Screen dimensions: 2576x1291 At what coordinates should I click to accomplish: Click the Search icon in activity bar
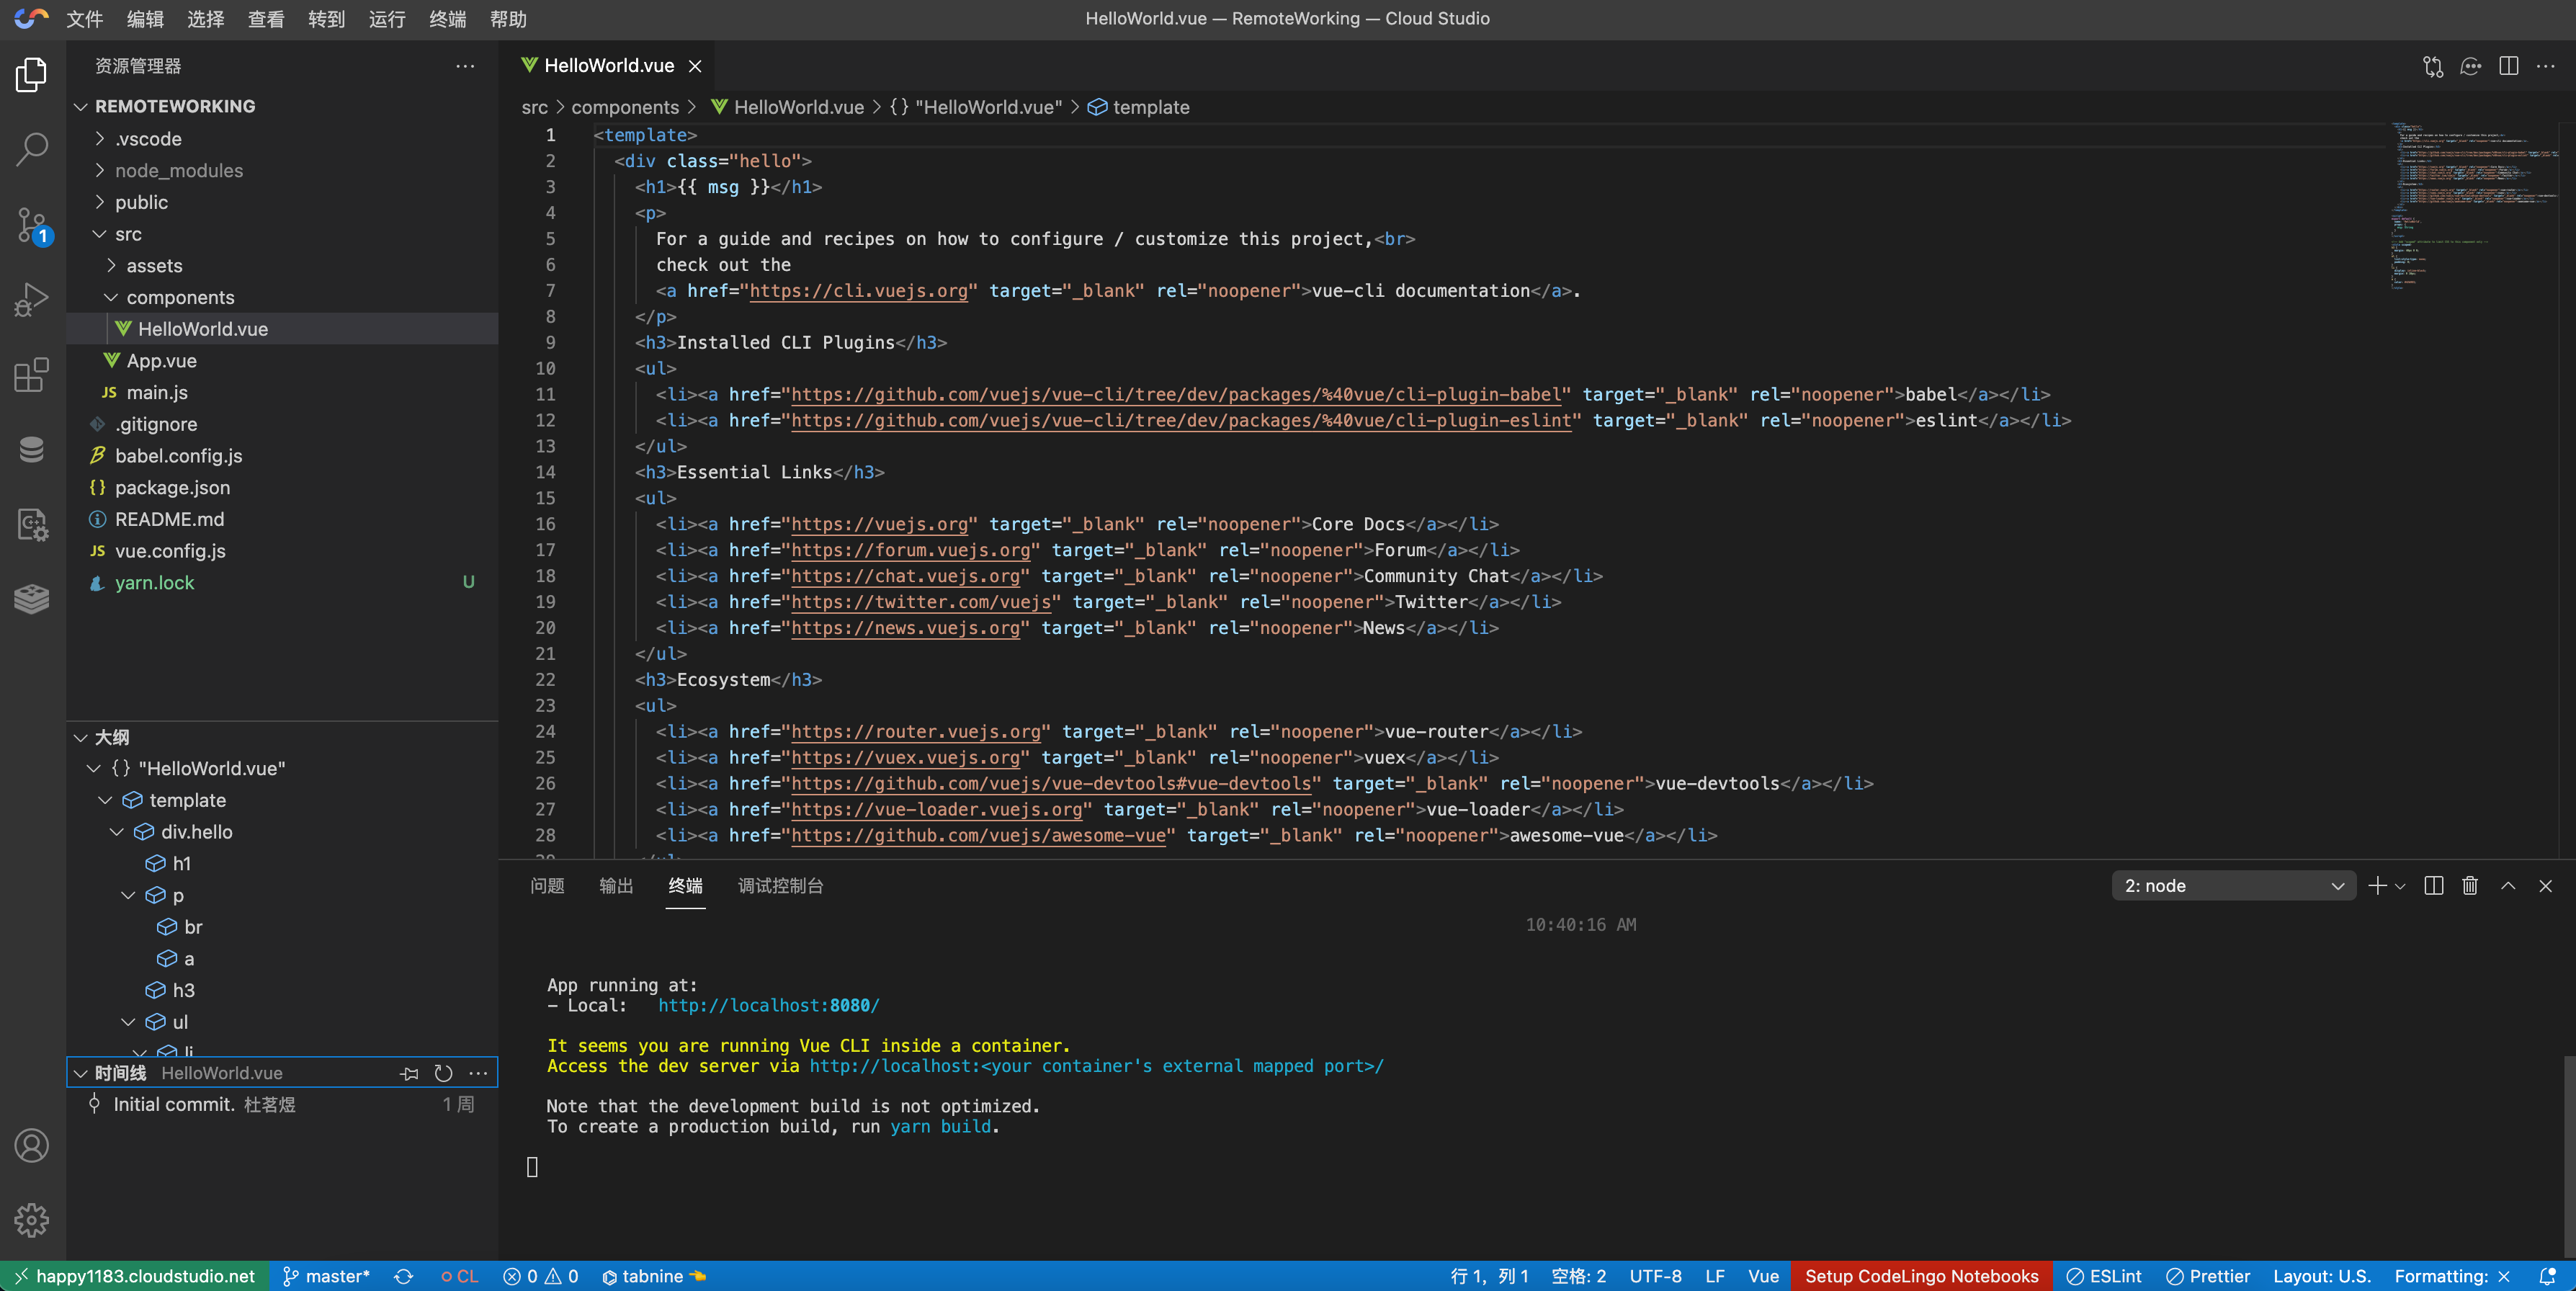point(33,150)
